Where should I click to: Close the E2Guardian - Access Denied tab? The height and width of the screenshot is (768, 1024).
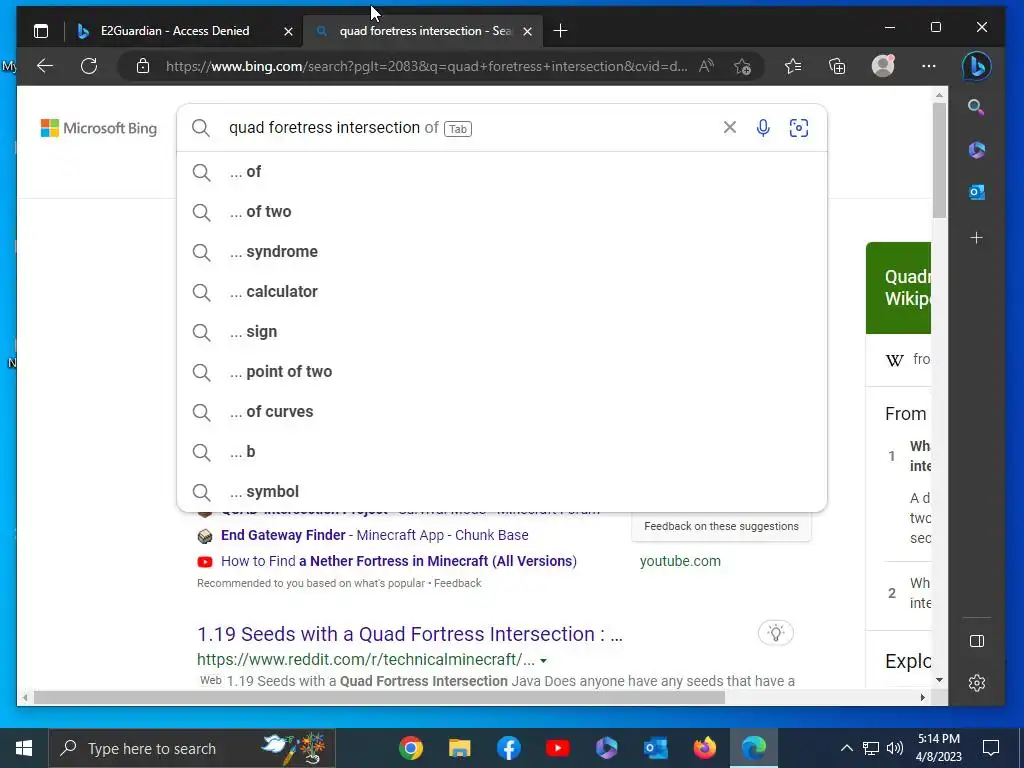click(288, 31)
